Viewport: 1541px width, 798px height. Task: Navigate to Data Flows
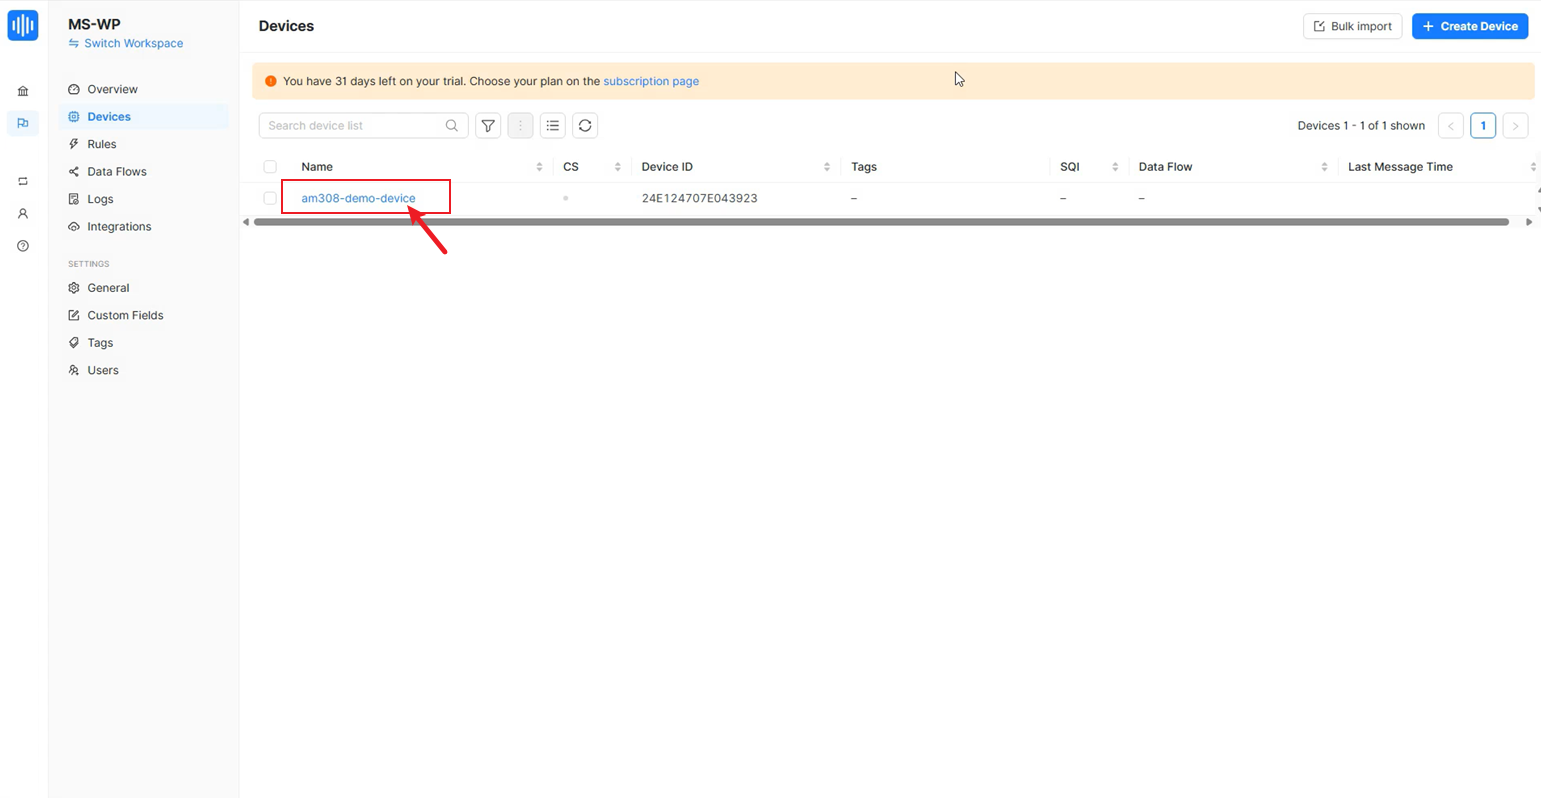click(x=144, y=171)
